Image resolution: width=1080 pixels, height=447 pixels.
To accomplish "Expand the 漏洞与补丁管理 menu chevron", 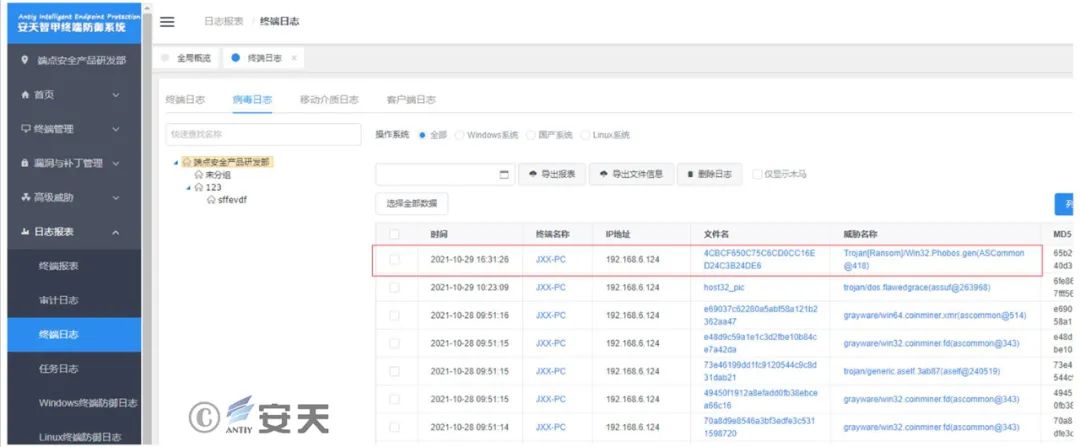I will coord(116,164).
